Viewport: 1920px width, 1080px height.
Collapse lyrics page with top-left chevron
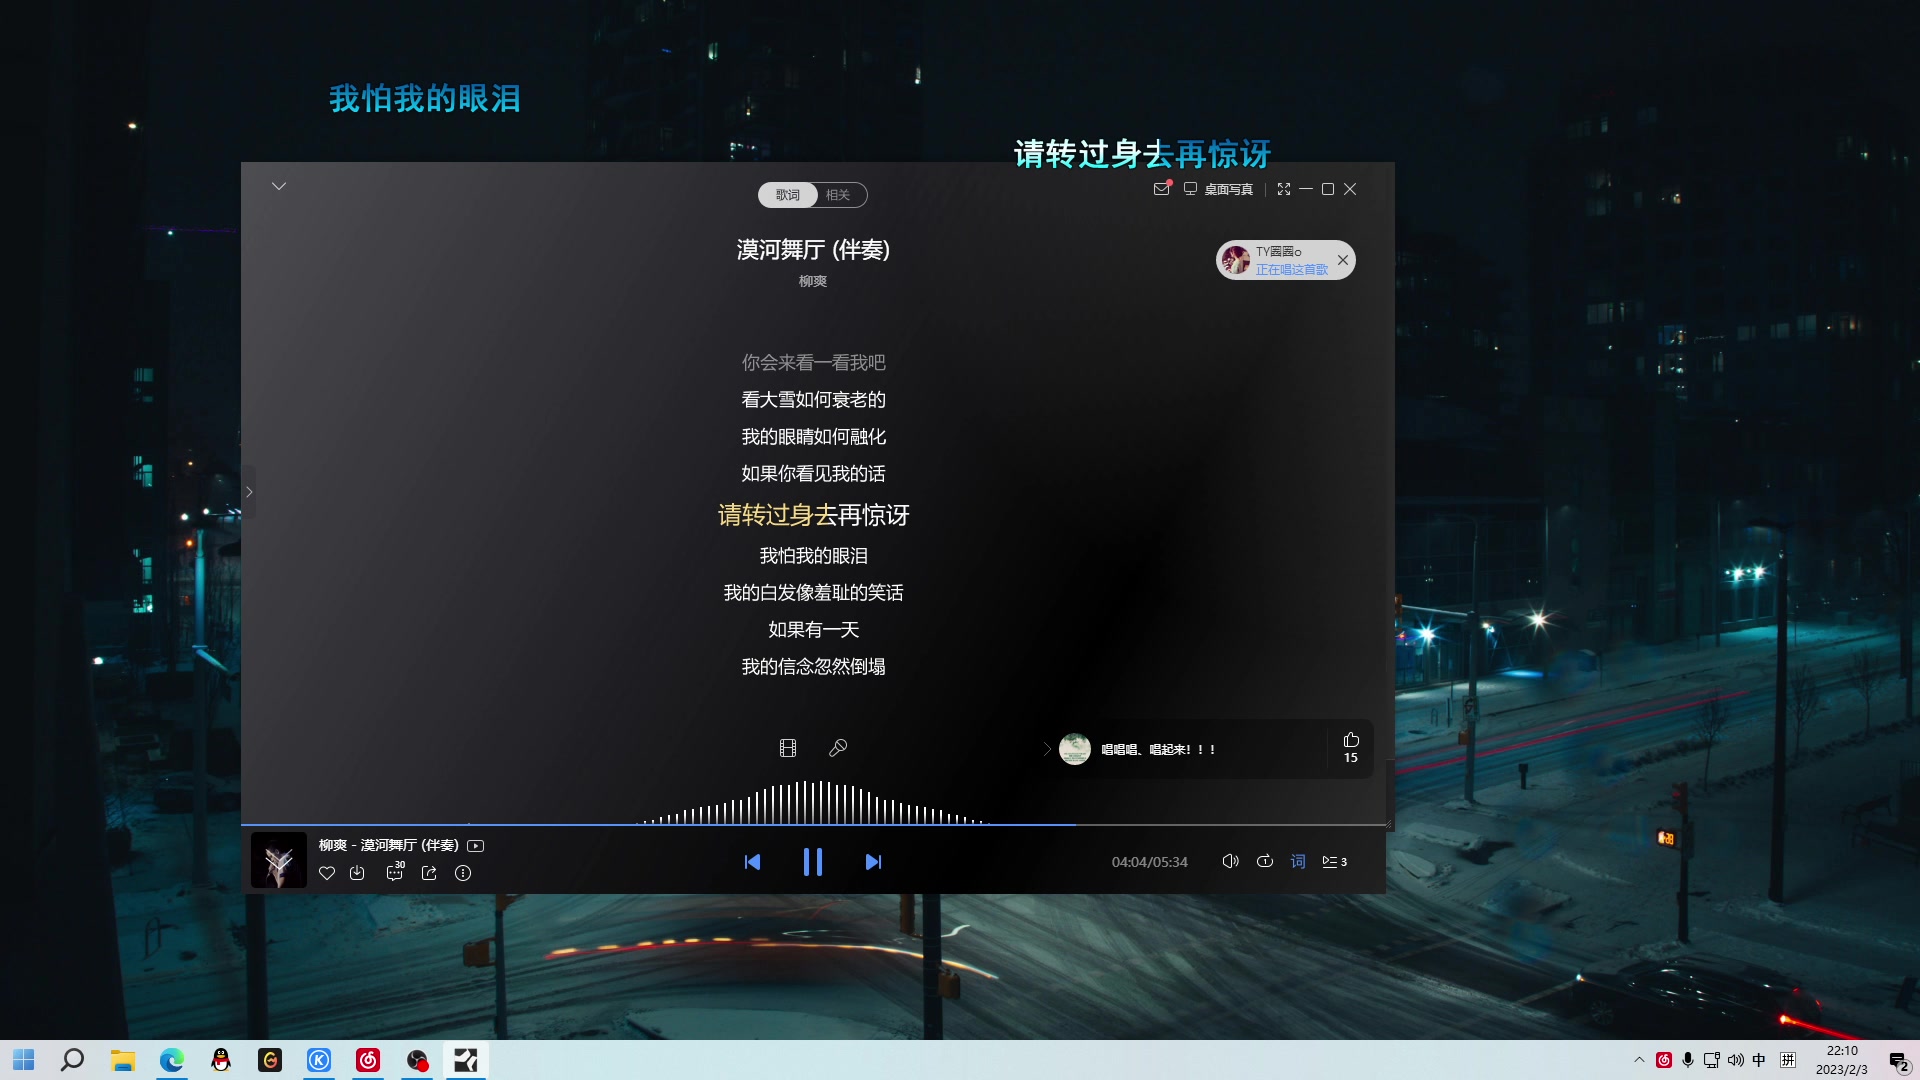point(279,186)
